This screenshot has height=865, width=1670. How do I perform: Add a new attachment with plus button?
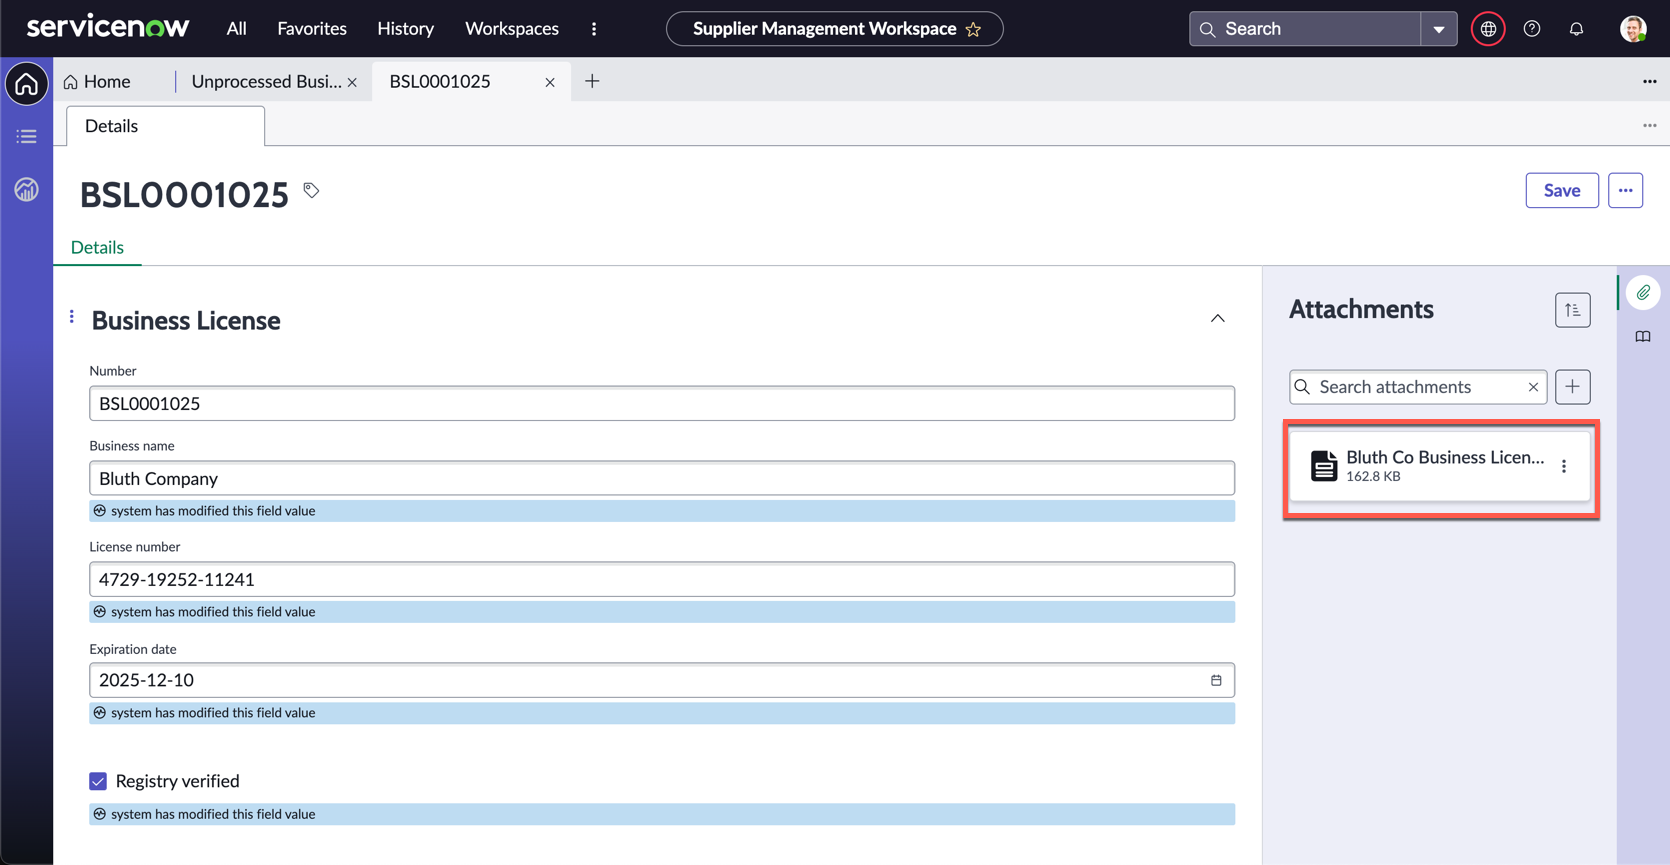point(1572,387)
